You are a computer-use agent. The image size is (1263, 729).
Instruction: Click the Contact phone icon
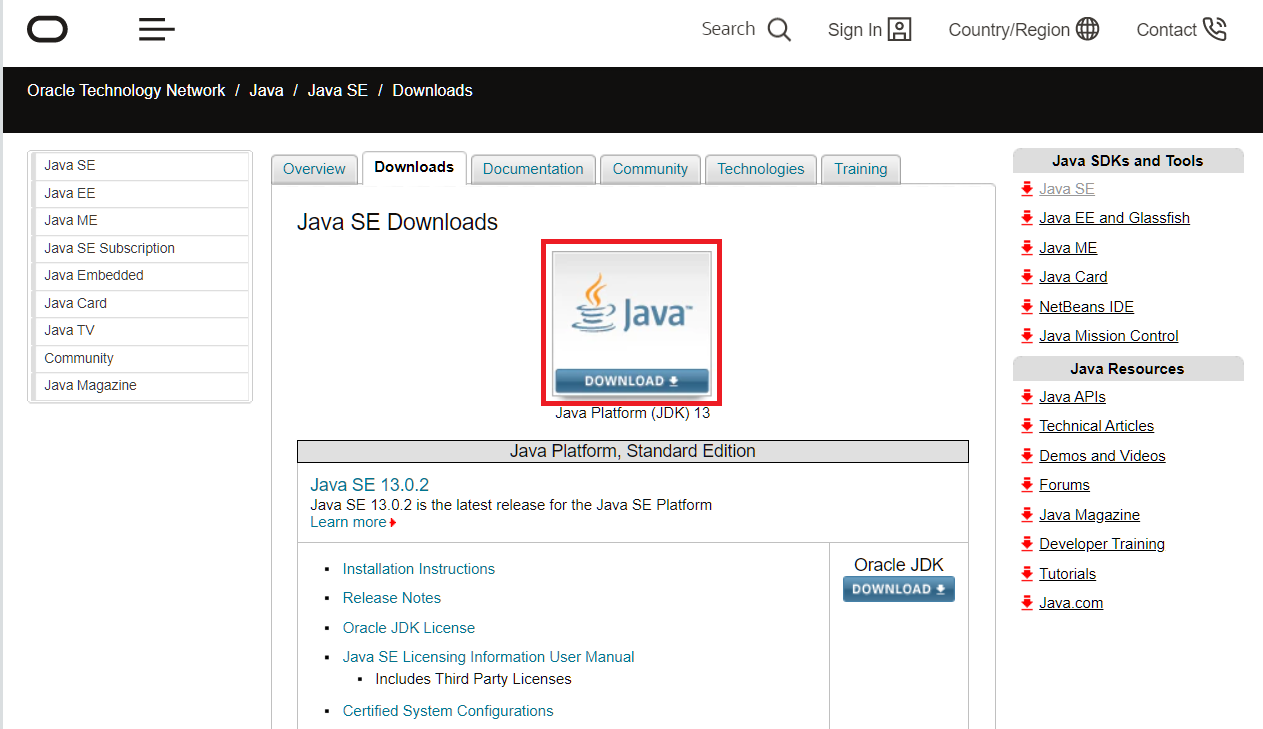[1216, 29]
